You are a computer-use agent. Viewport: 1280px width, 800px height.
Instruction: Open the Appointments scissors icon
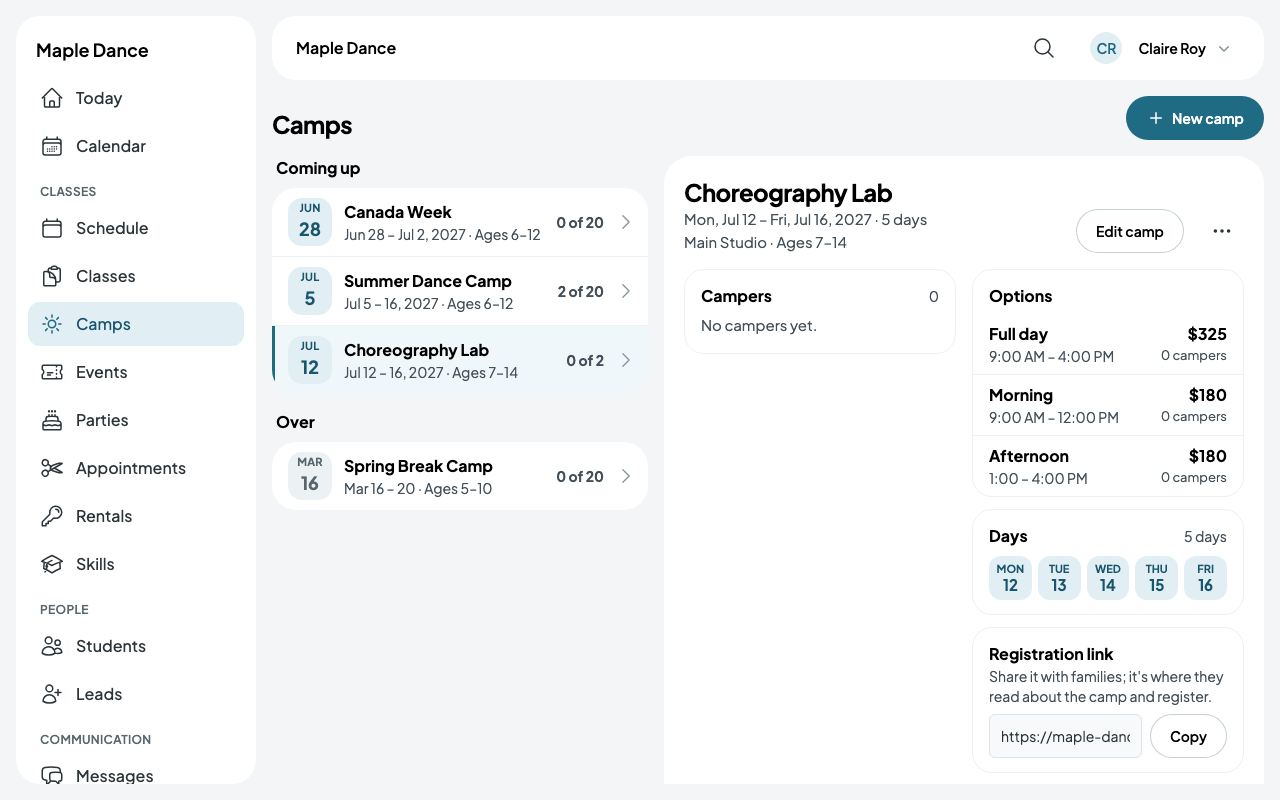[x=52, y=468]
